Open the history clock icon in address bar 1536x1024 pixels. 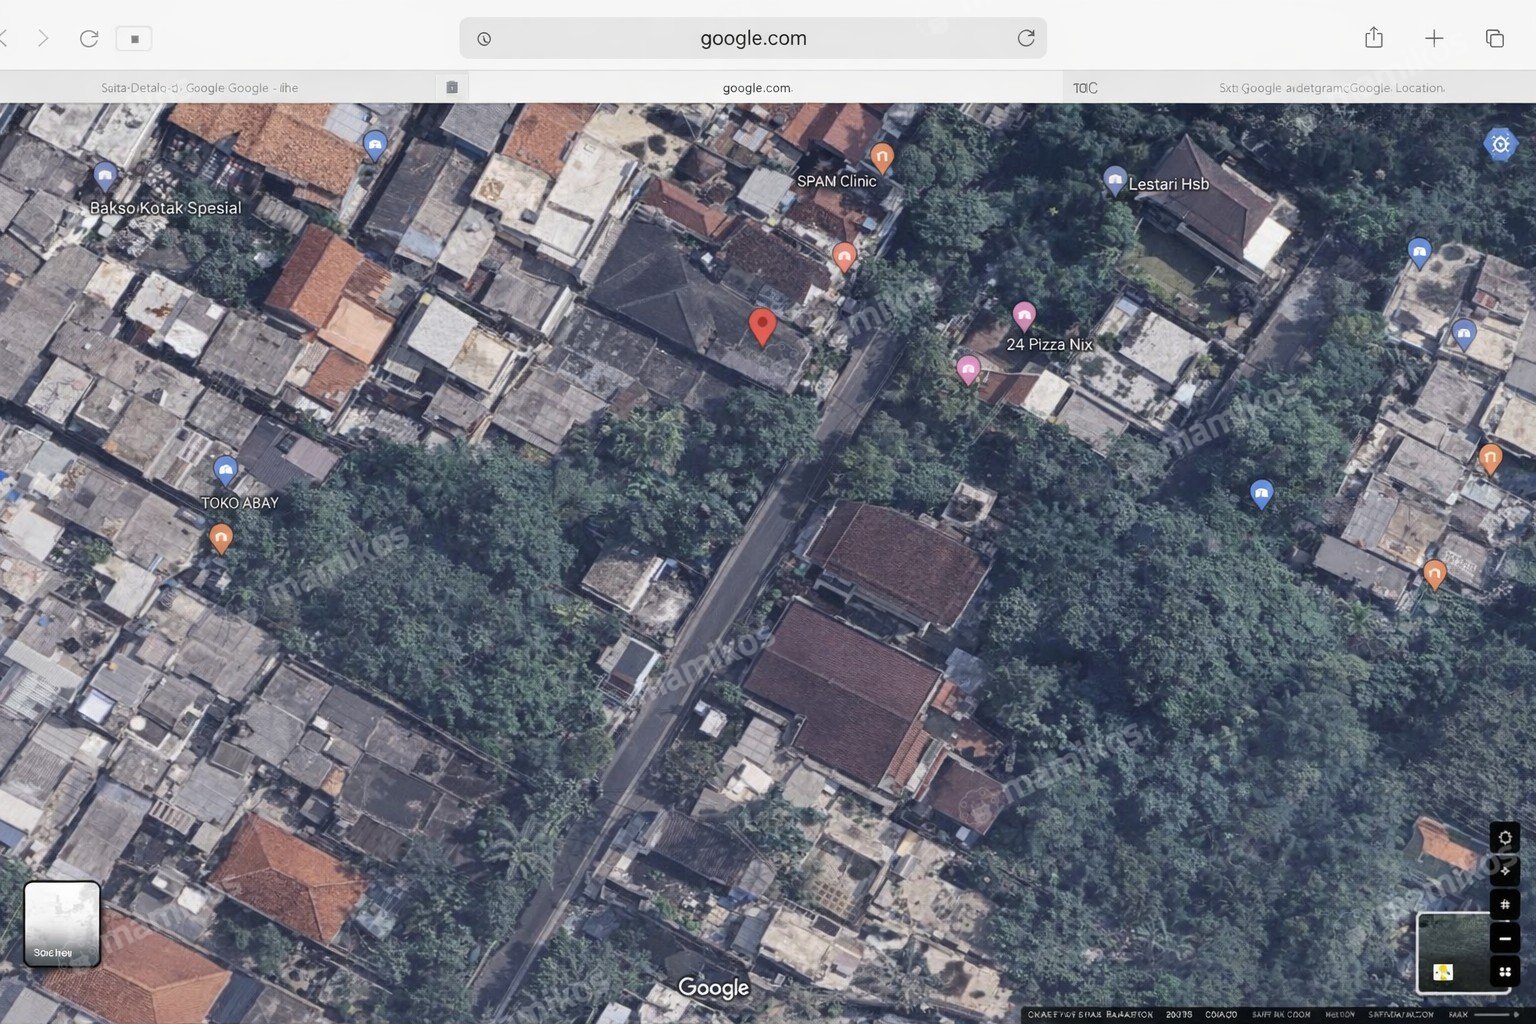[484, 39]
